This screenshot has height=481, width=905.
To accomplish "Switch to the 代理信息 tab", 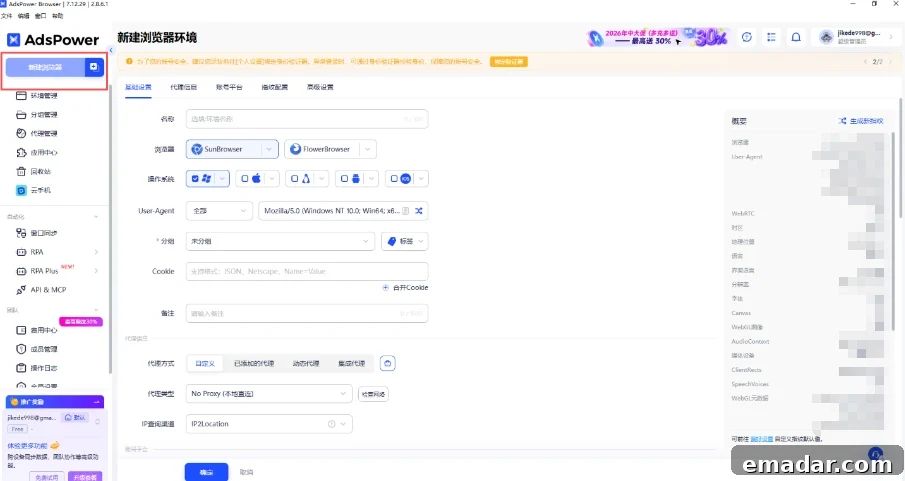I will click(x=184, y=87).
